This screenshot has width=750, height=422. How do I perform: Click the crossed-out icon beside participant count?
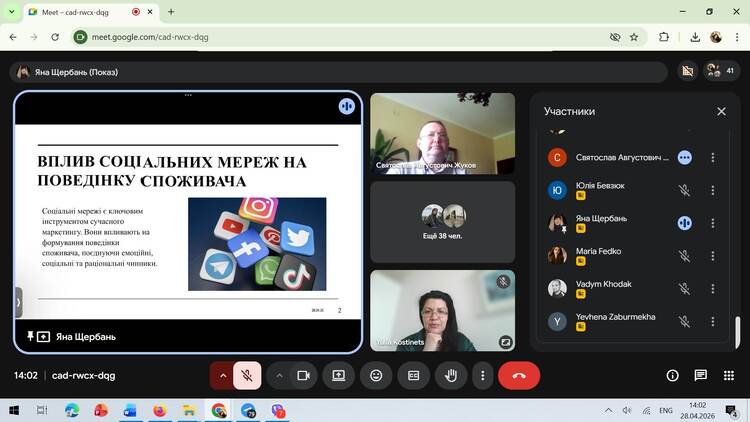pos(688,71)
